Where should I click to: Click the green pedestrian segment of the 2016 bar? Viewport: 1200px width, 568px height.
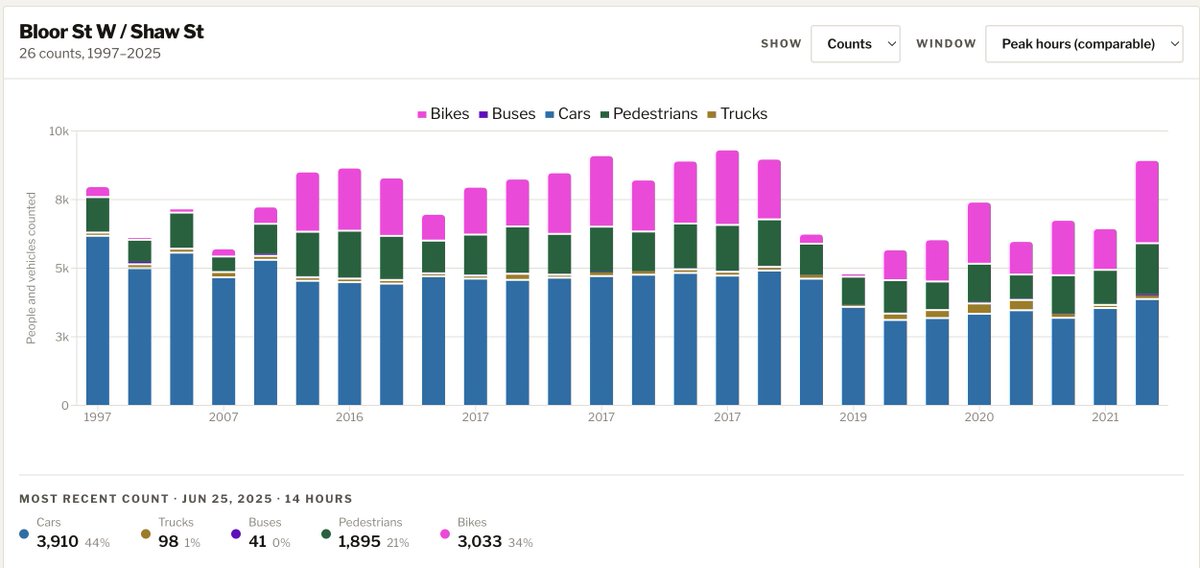[x=349, y=254]
